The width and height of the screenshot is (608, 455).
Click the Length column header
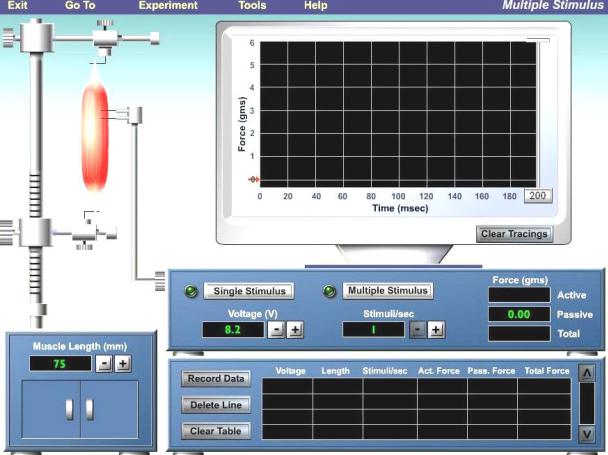pos(335,371)
